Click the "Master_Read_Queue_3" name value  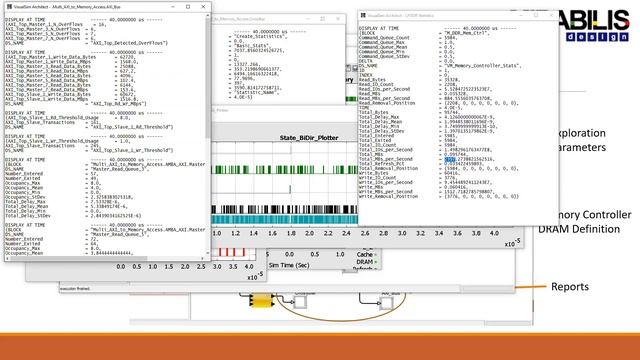tap(119, 169)
